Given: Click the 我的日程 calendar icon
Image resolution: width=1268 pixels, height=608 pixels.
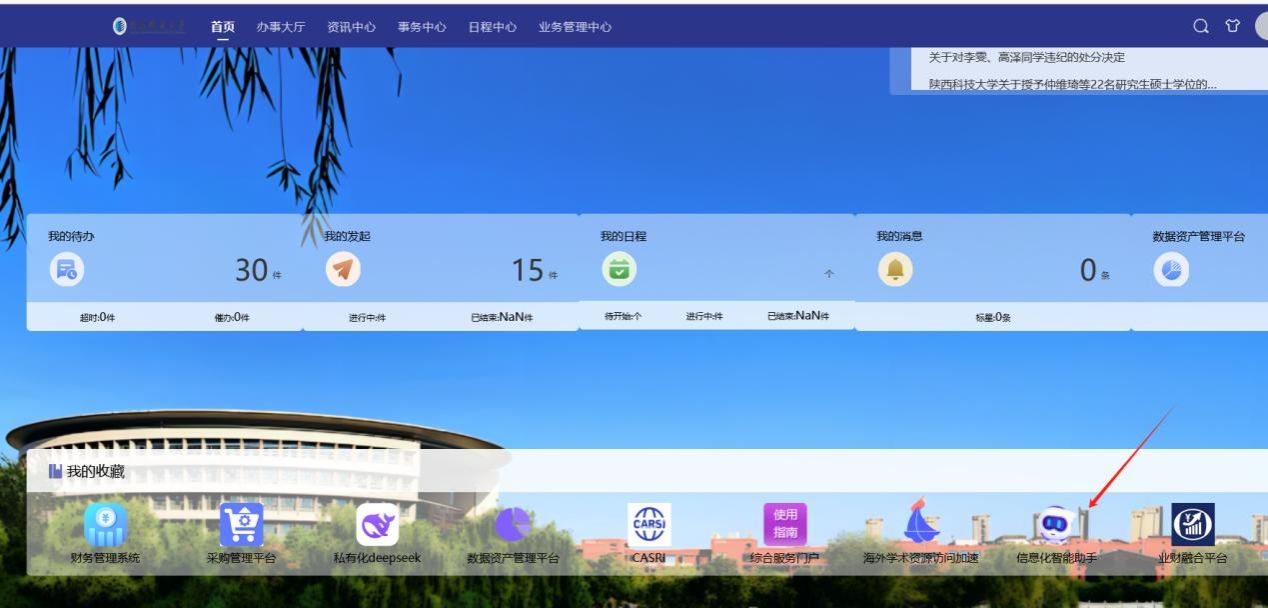Looking at the screenshot, I should (x=619, y=270).
